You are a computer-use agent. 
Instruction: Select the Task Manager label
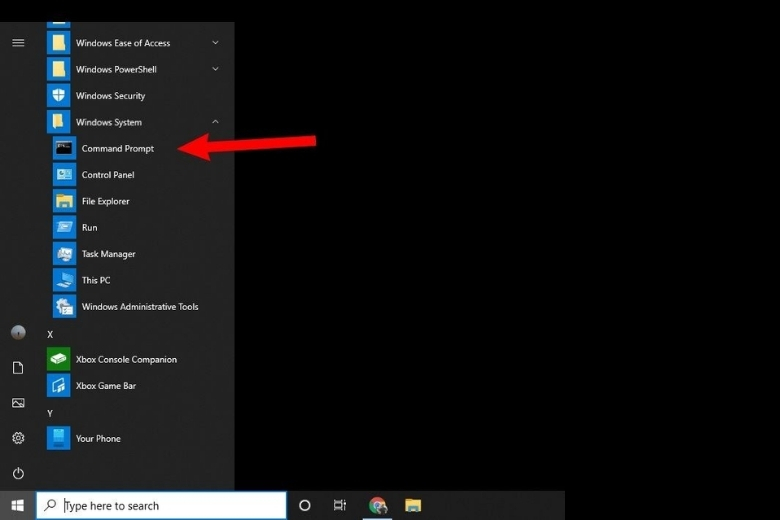coord(108,254)
